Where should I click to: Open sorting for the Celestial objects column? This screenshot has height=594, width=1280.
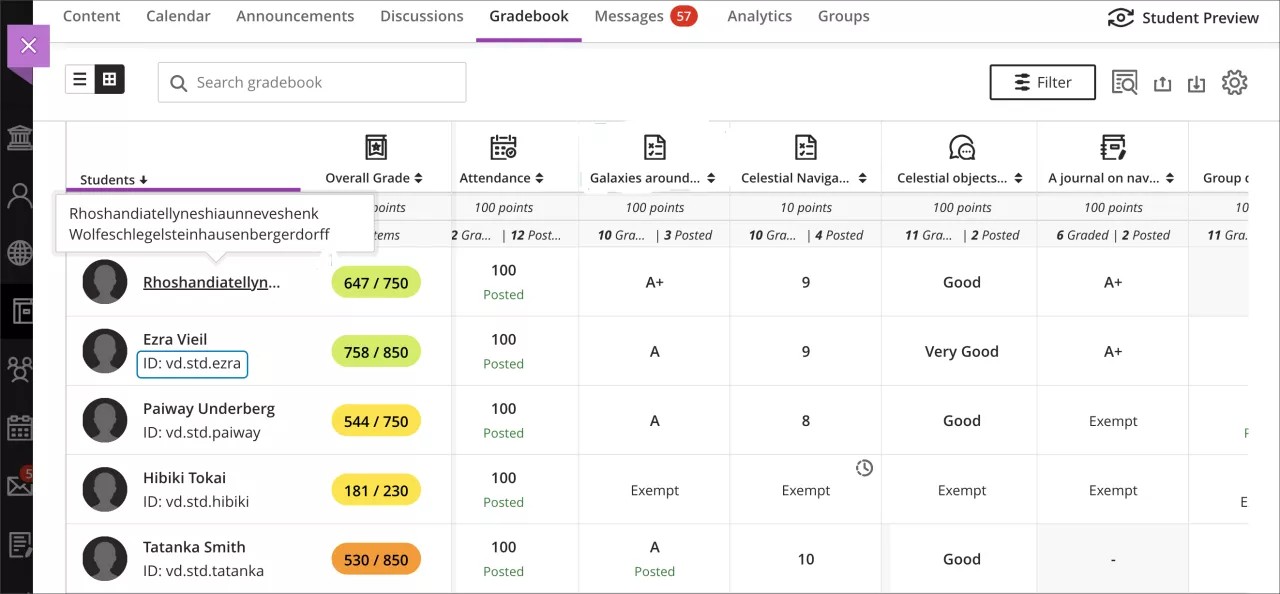coord(1018,178)
